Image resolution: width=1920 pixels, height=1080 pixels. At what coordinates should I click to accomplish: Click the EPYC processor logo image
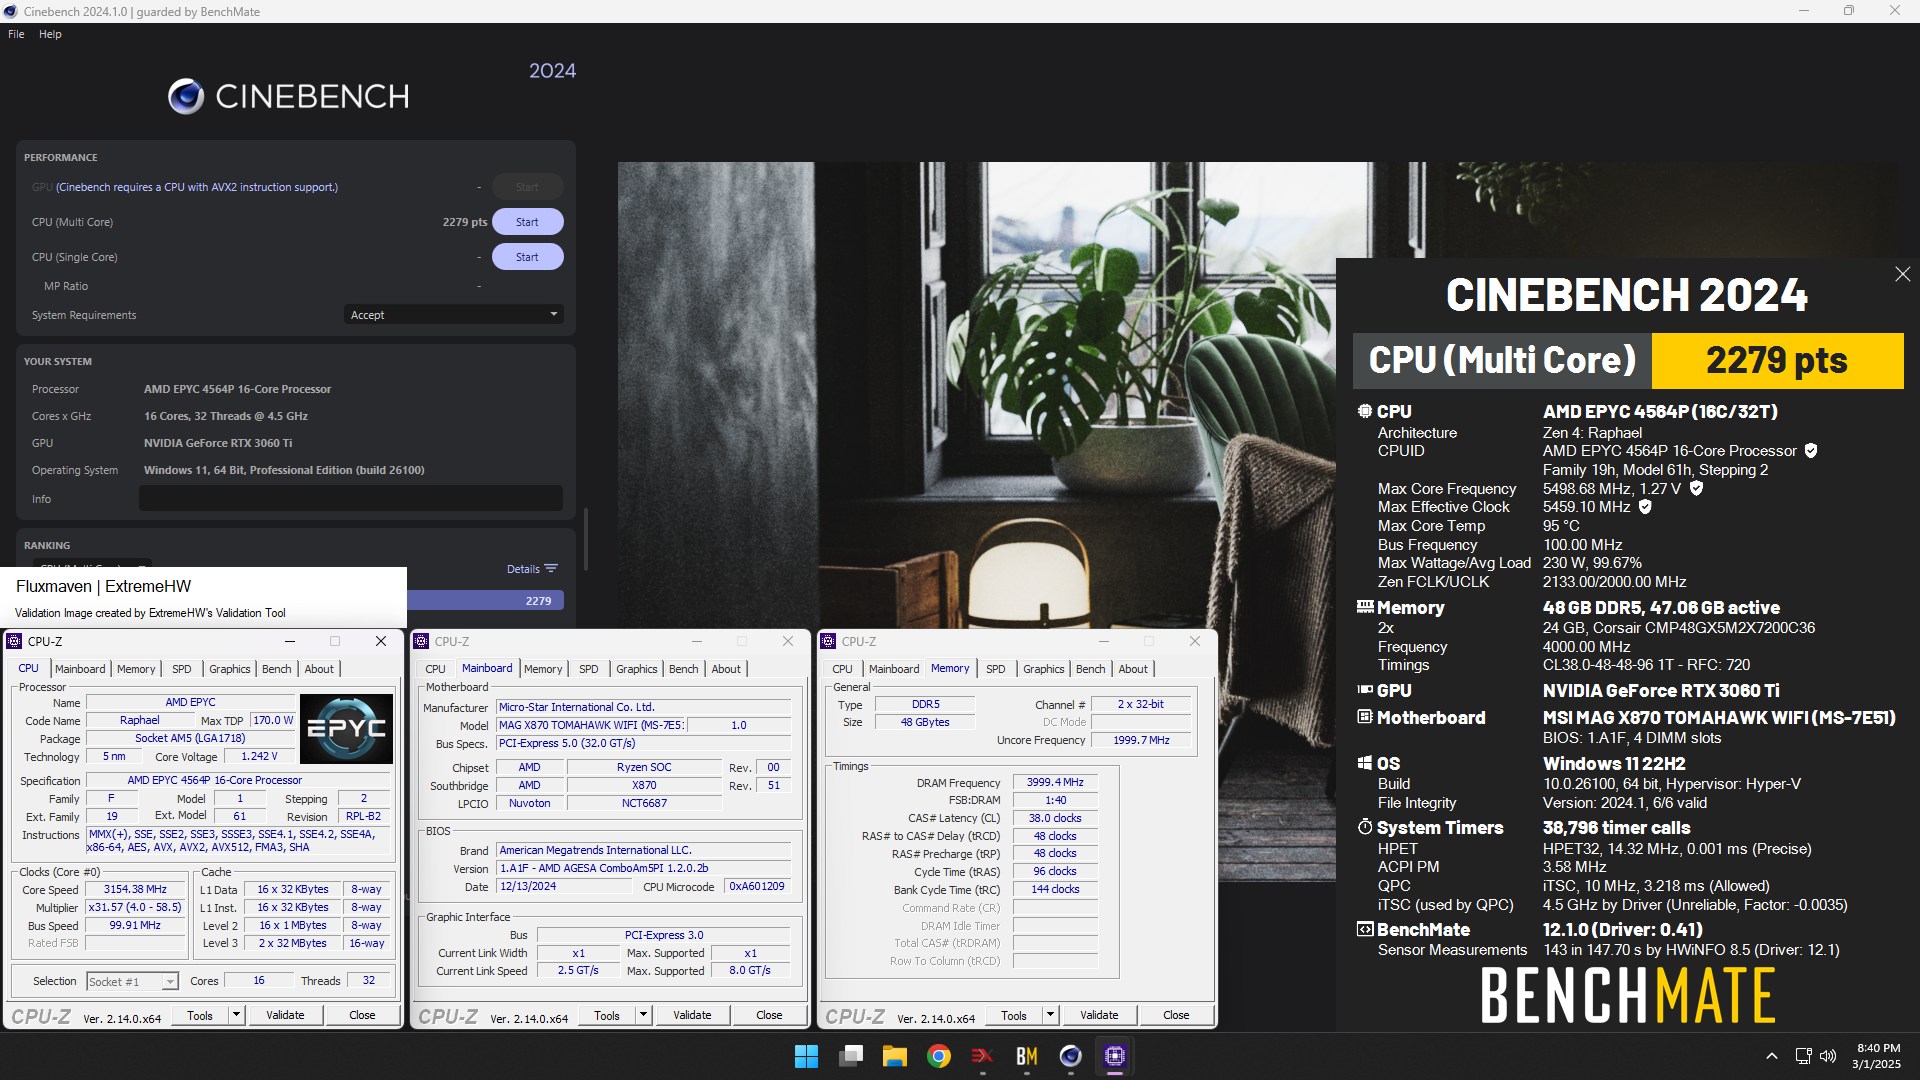[x=346, y=728]
